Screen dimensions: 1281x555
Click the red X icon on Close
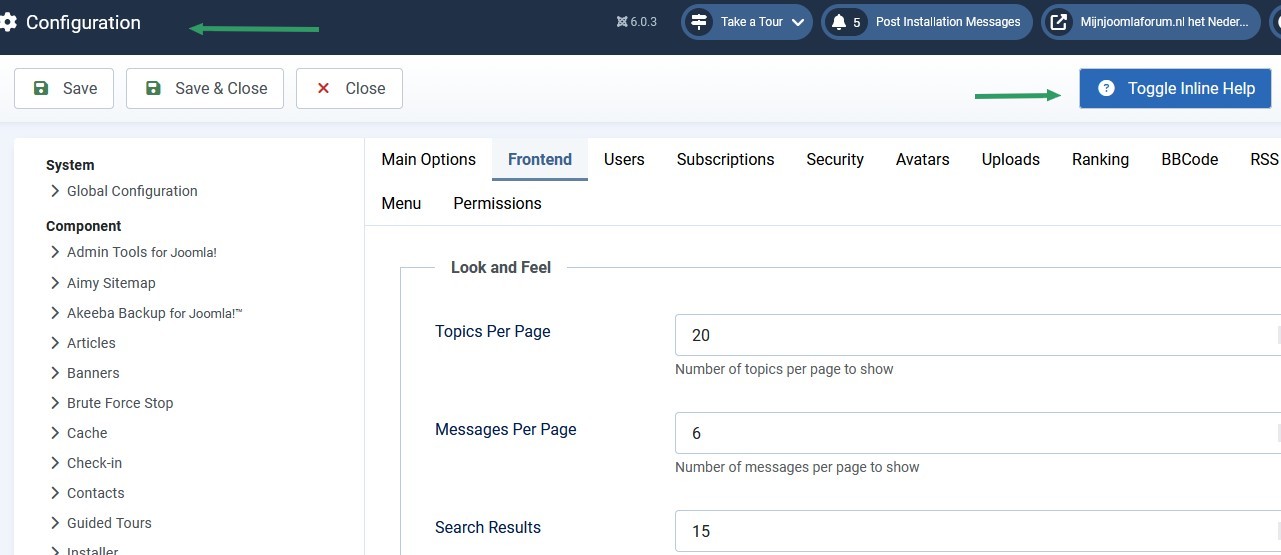coord(323,88)
